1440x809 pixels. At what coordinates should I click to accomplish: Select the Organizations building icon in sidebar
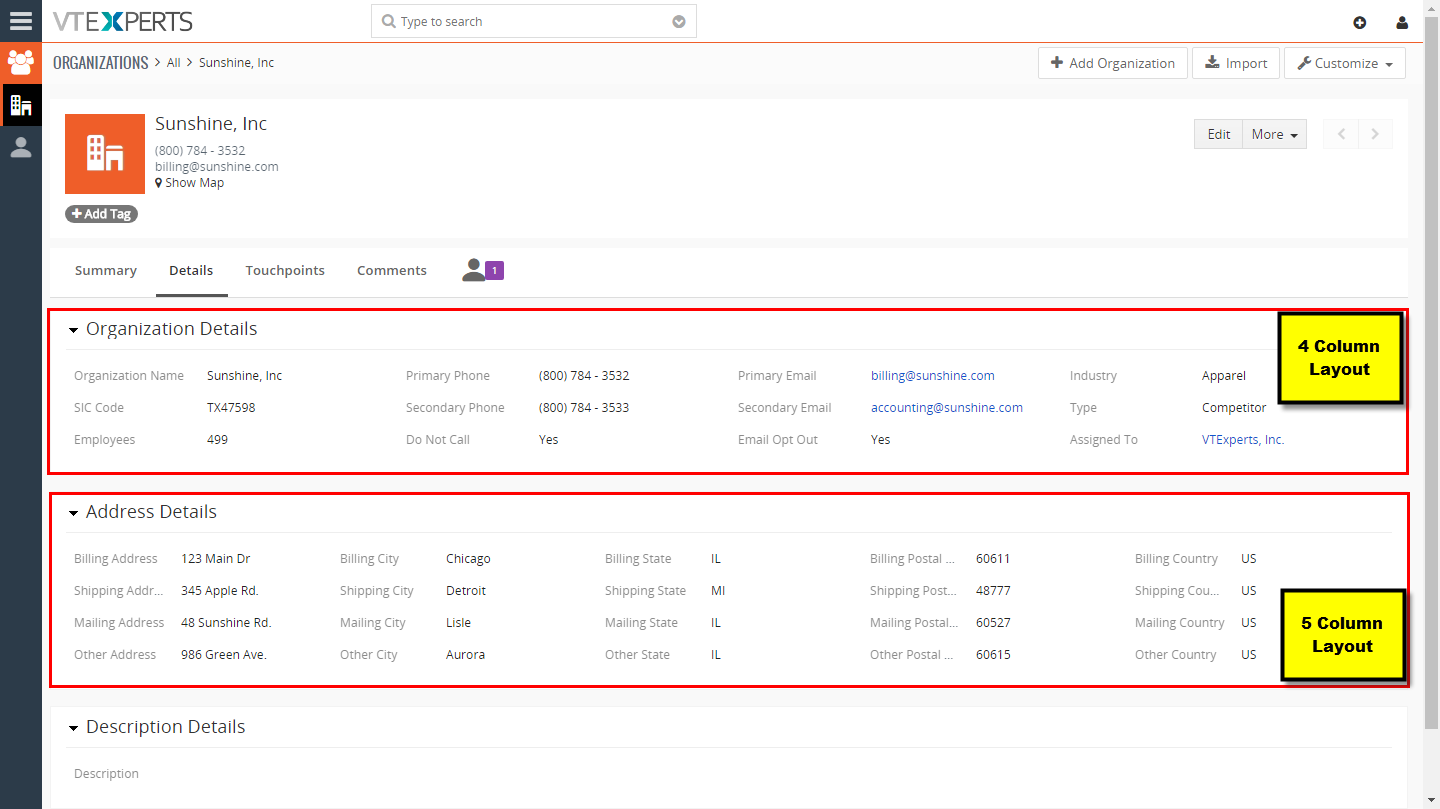click(21, 105)
